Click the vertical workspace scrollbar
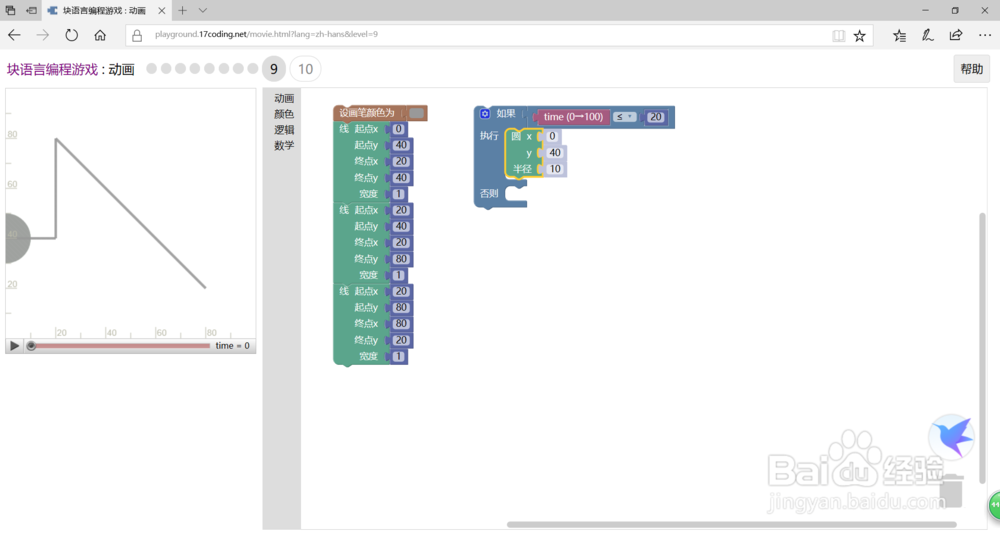The image size is (1000, 536). [982, 348]
